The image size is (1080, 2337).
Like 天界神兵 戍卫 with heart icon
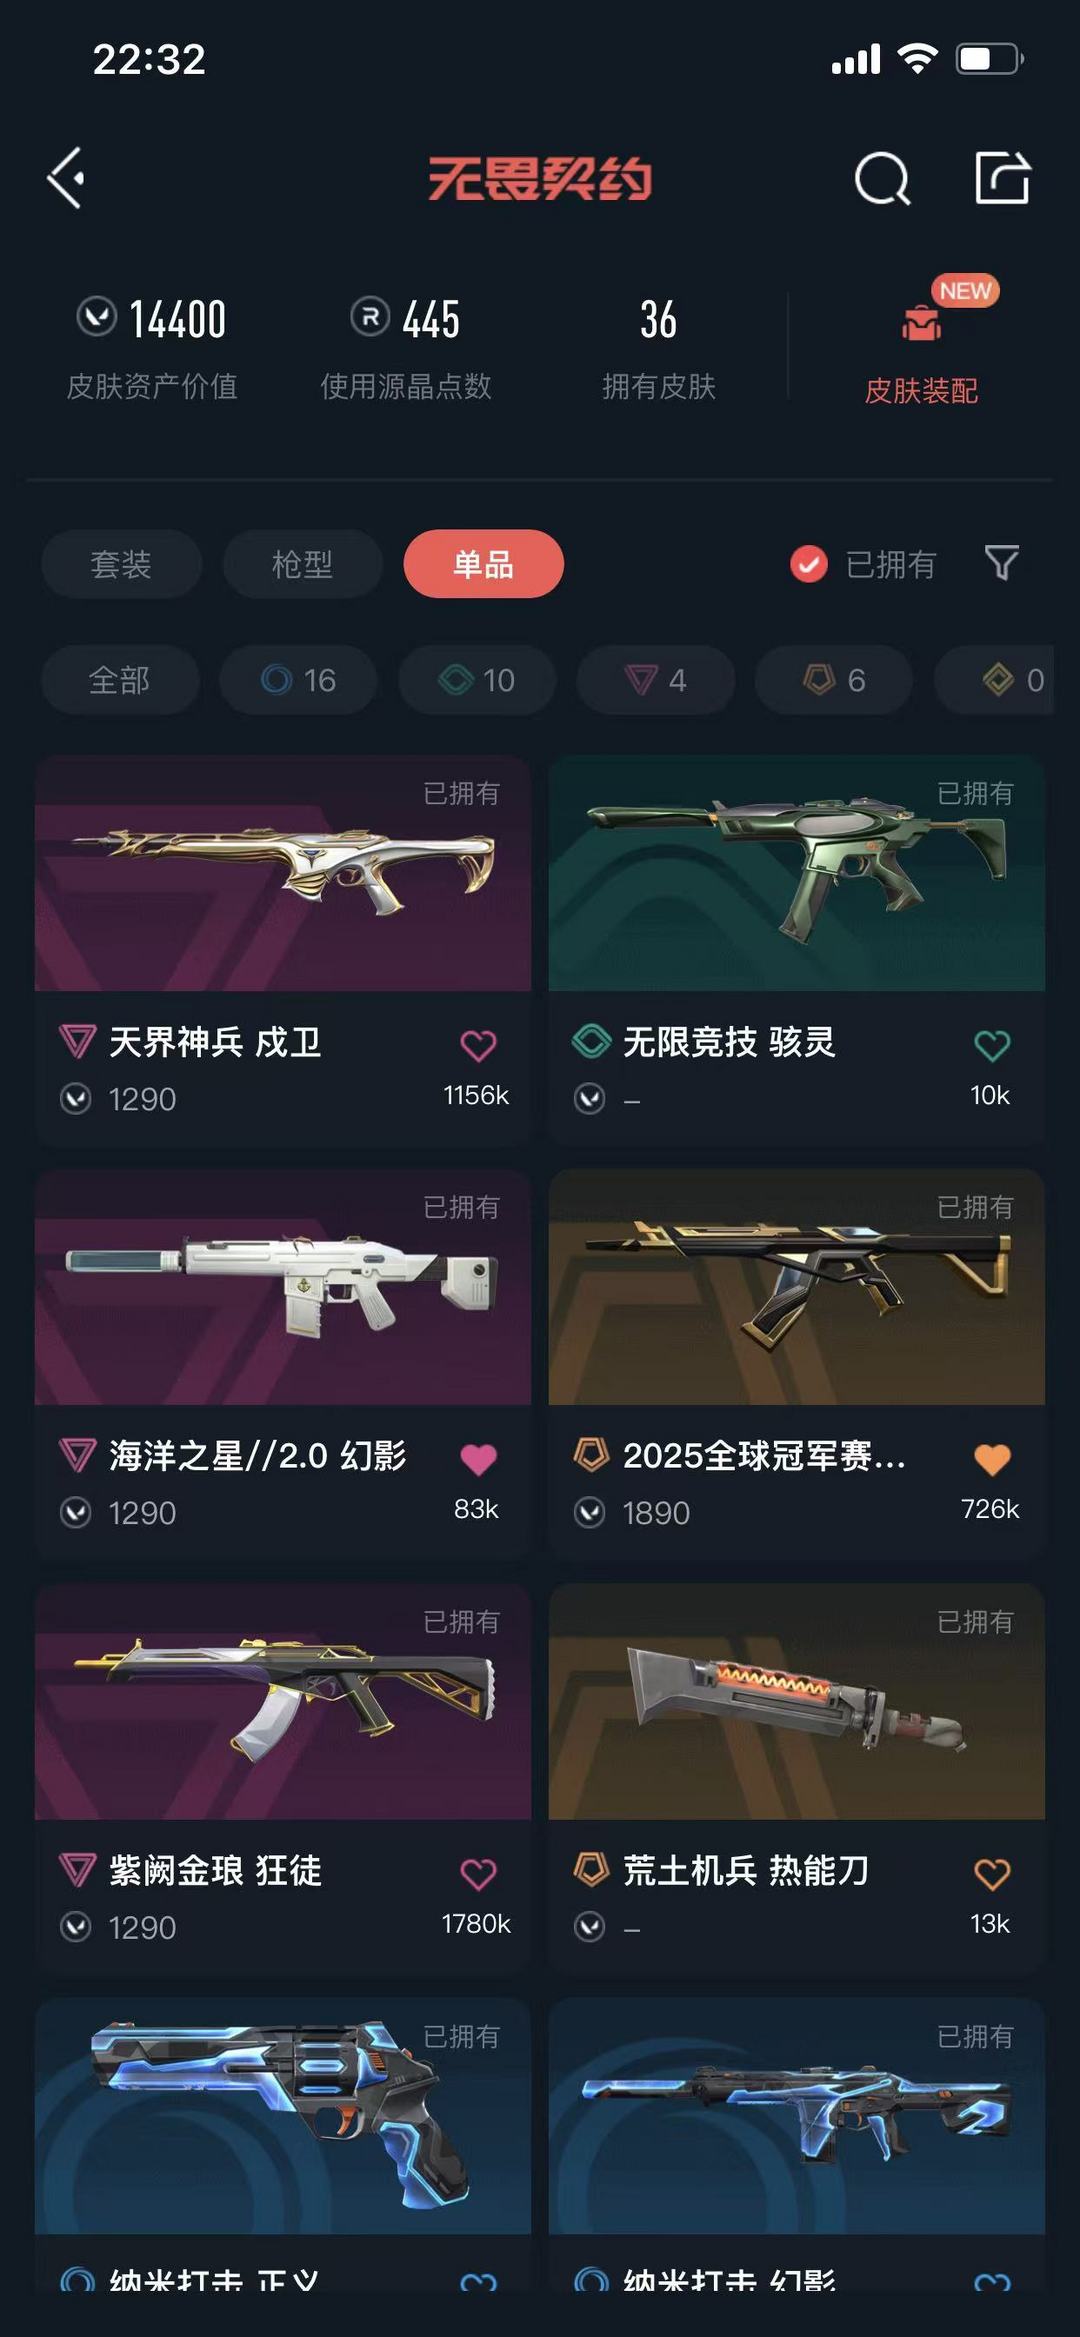[478, 1045]
